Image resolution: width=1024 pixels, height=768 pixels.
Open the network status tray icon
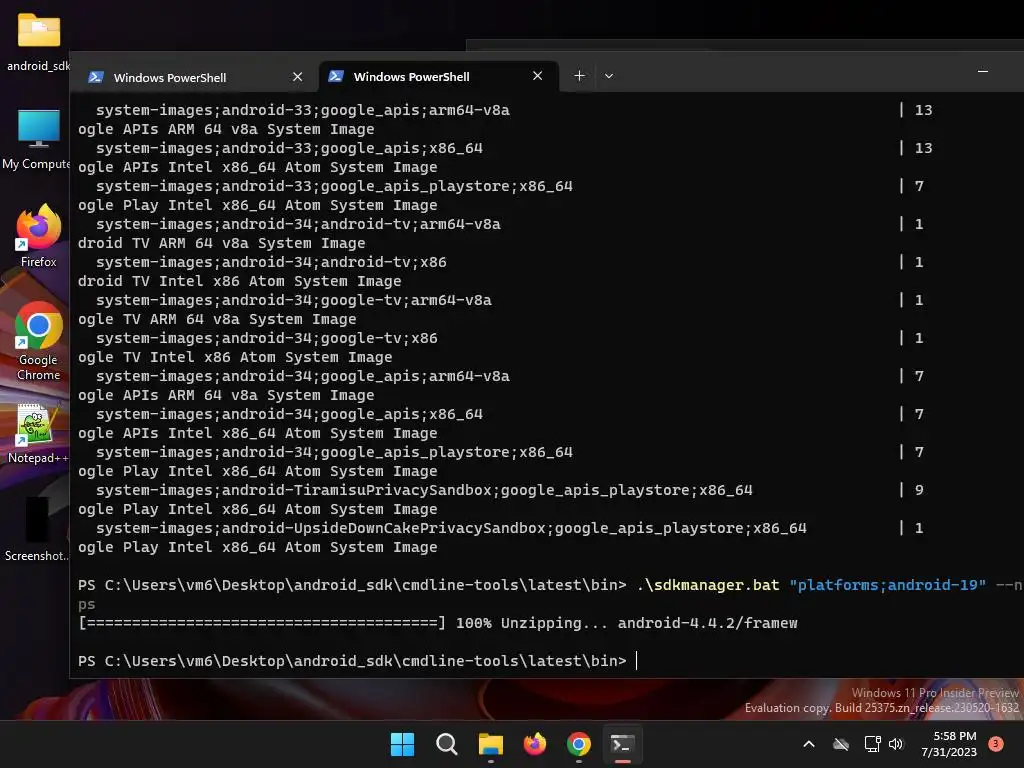pyautogui.click(x=872, y=744)
